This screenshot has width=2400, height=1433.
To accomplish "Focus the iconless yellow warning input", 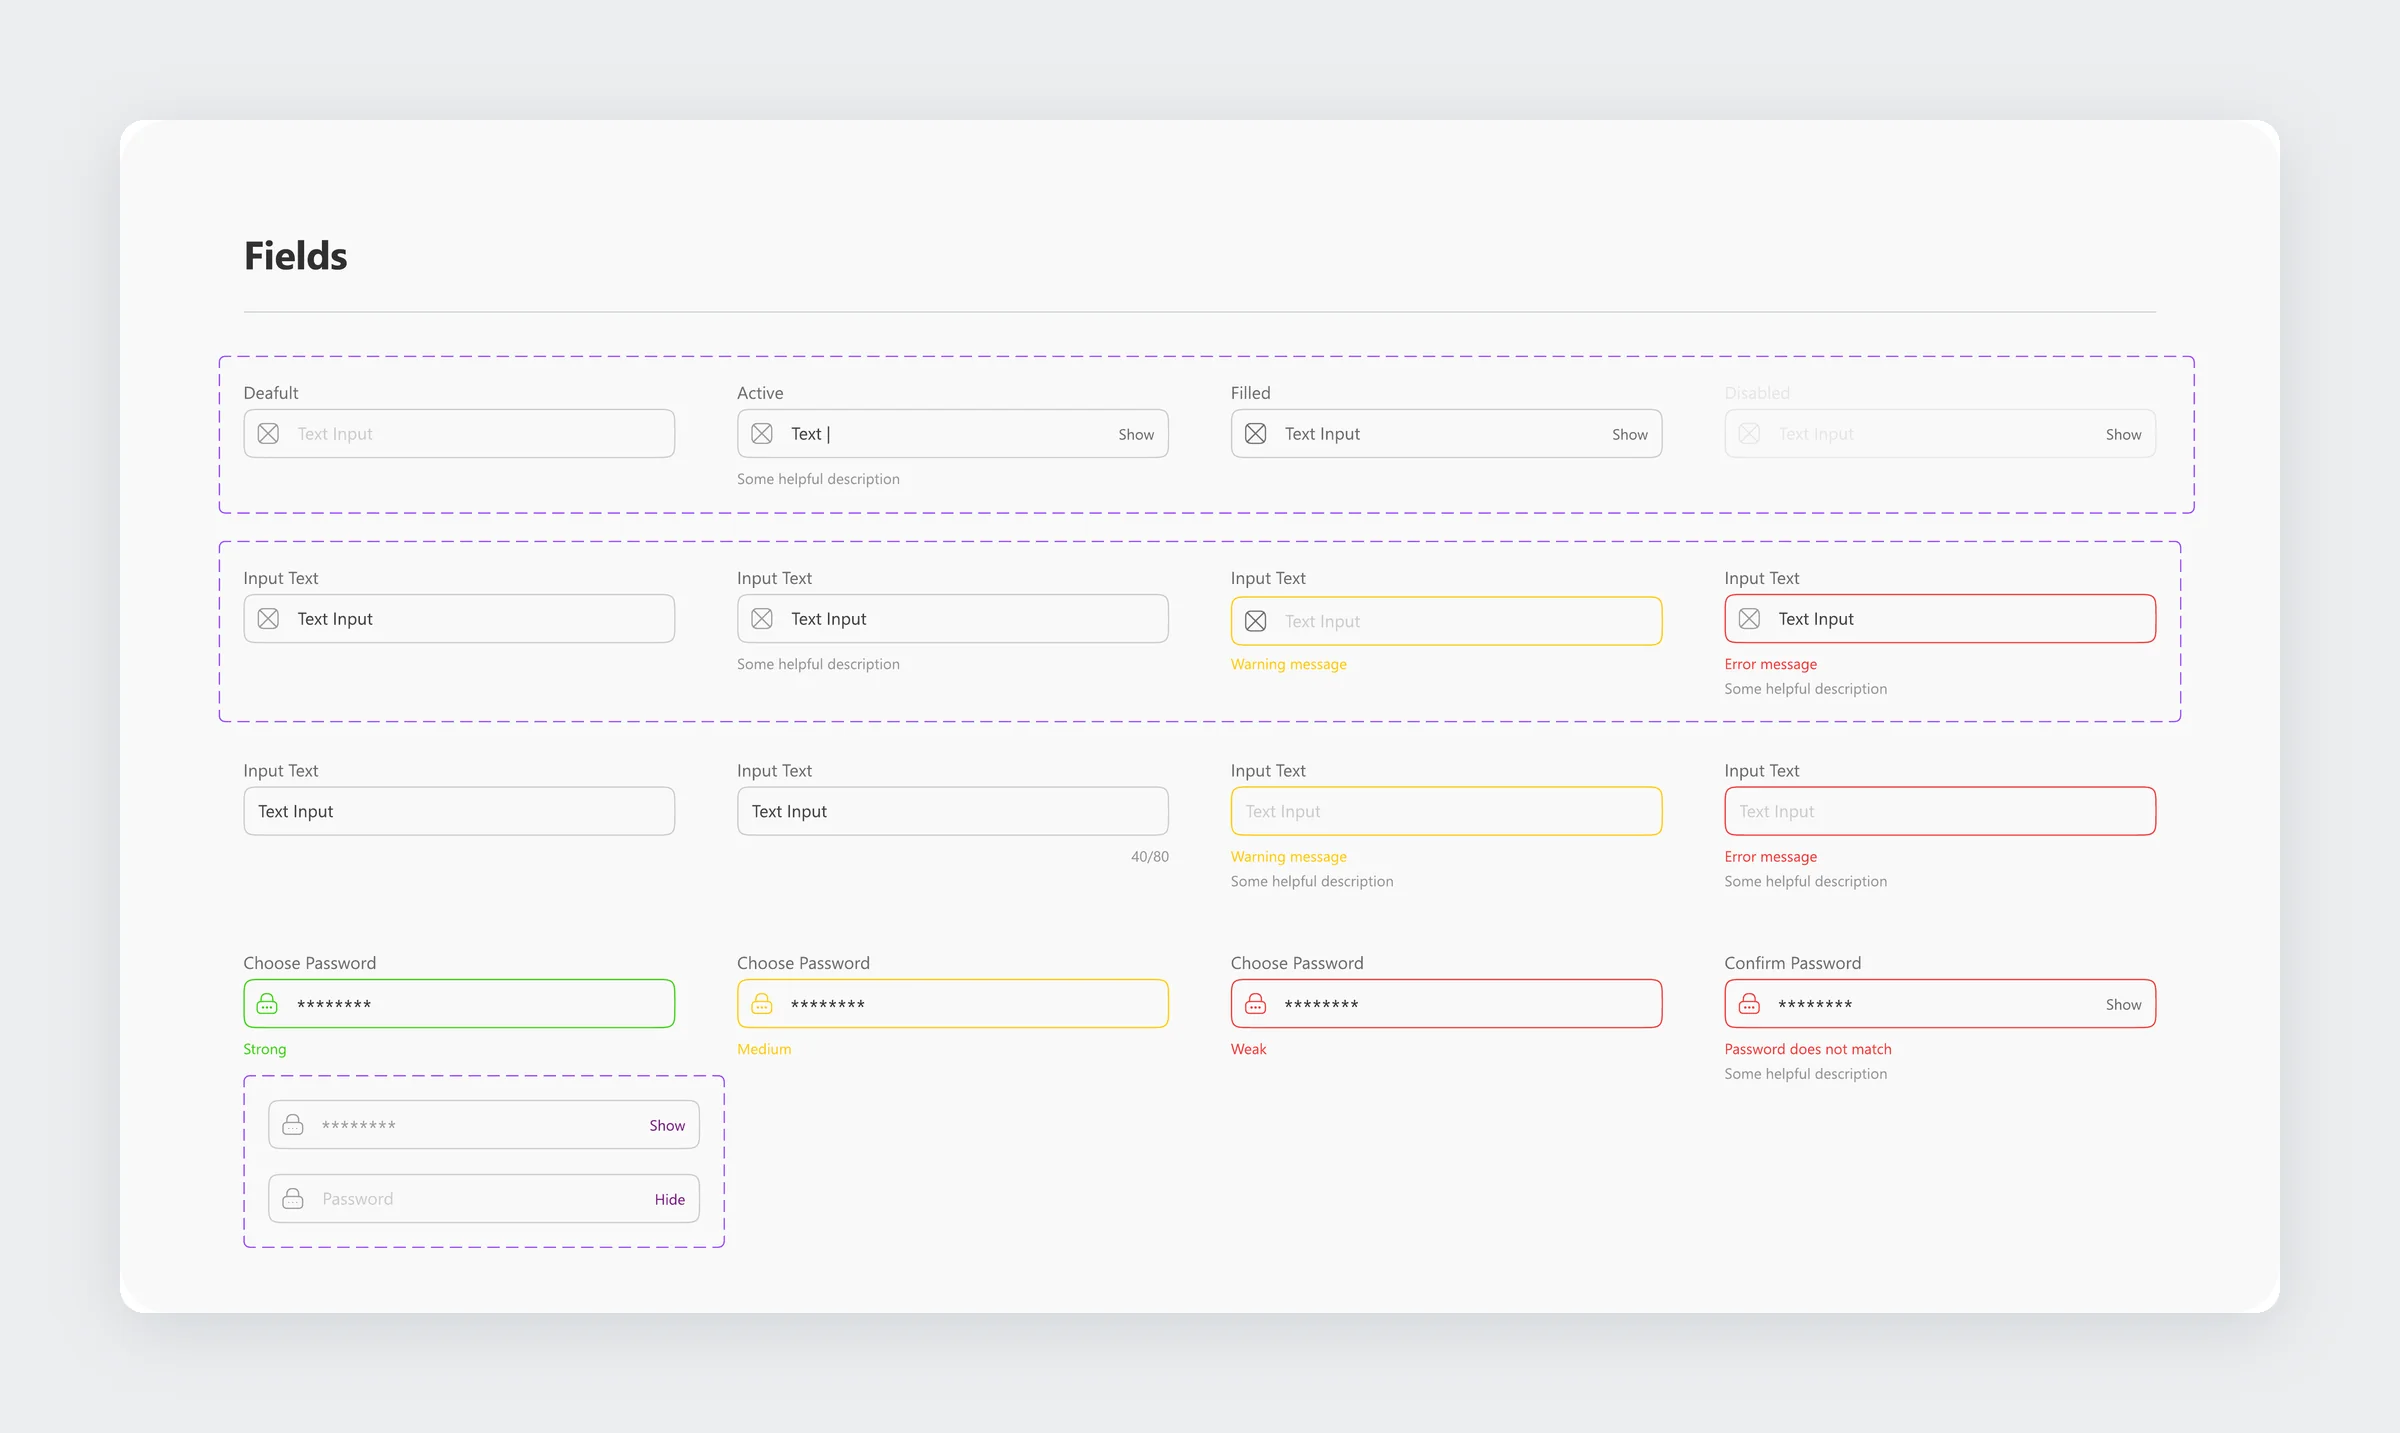I will (1446, 811).
